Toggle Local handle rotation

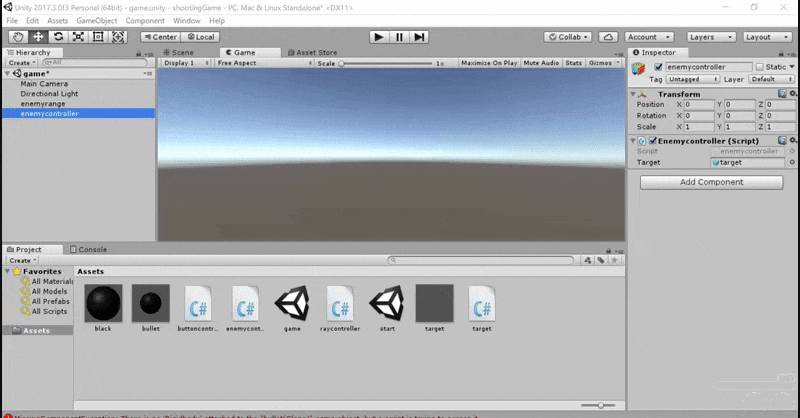click(x=201, y=37)
